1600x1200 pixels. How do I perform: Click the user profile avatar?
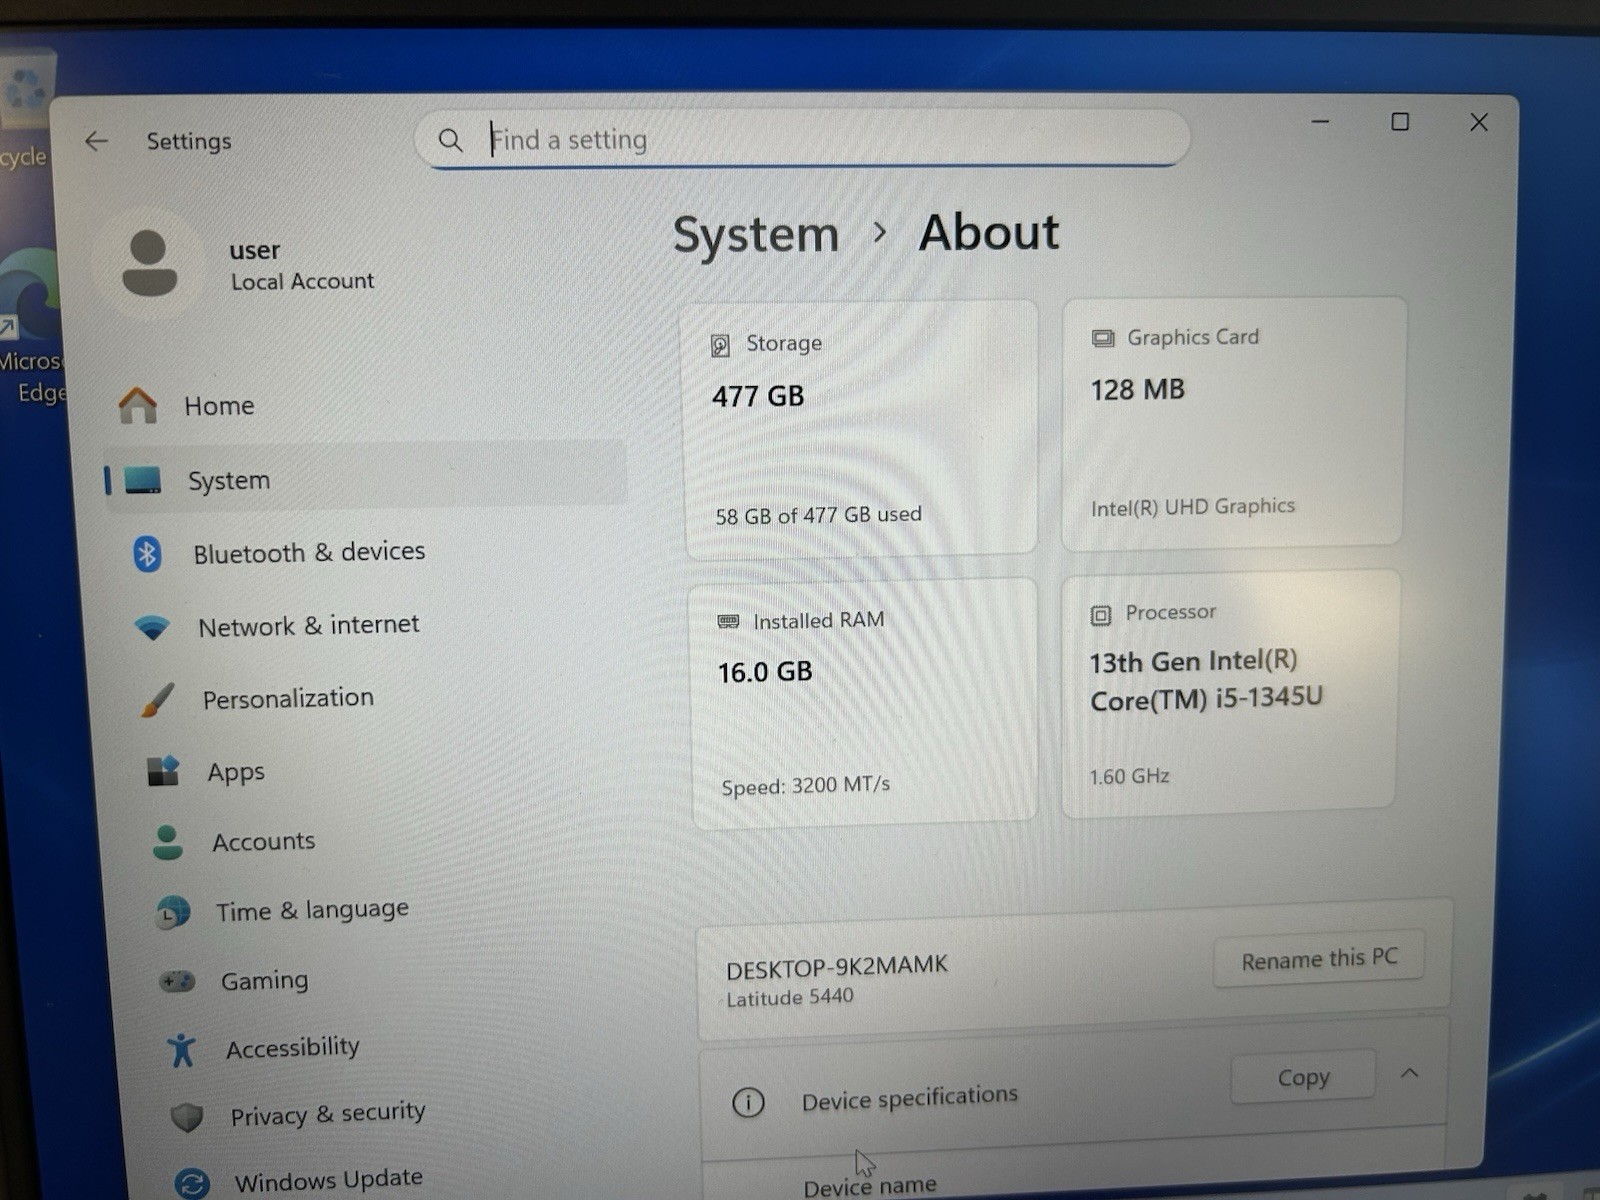[x=150, y=263]
